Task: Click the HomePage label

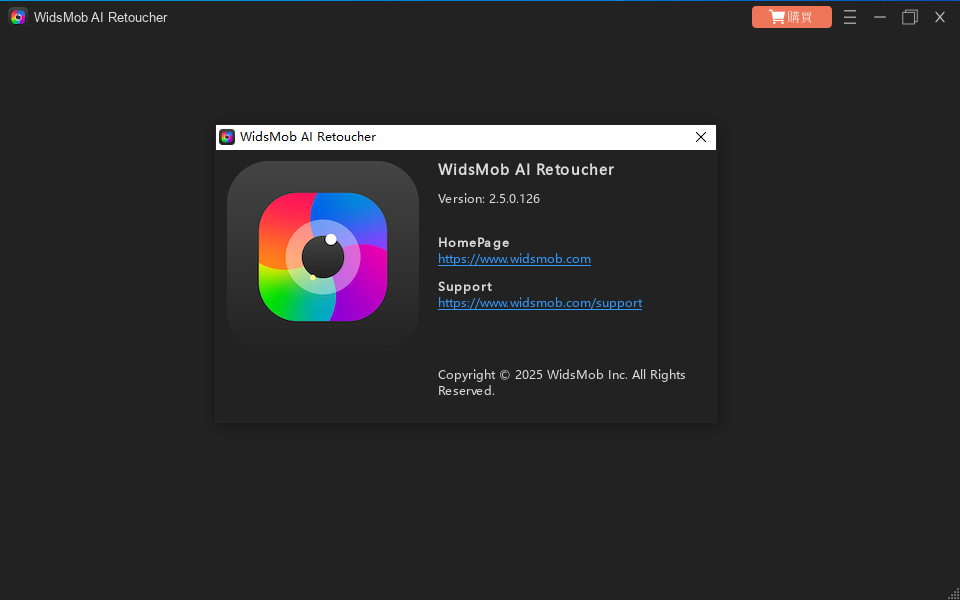Action: pos(474,243)
